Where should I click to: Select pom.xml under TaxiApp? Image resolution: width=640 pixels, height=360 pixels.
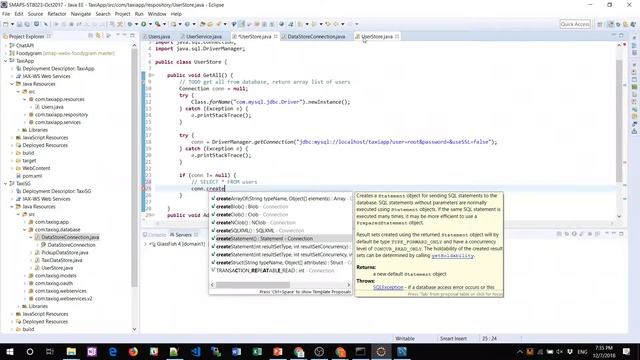(x=32, y=176)
